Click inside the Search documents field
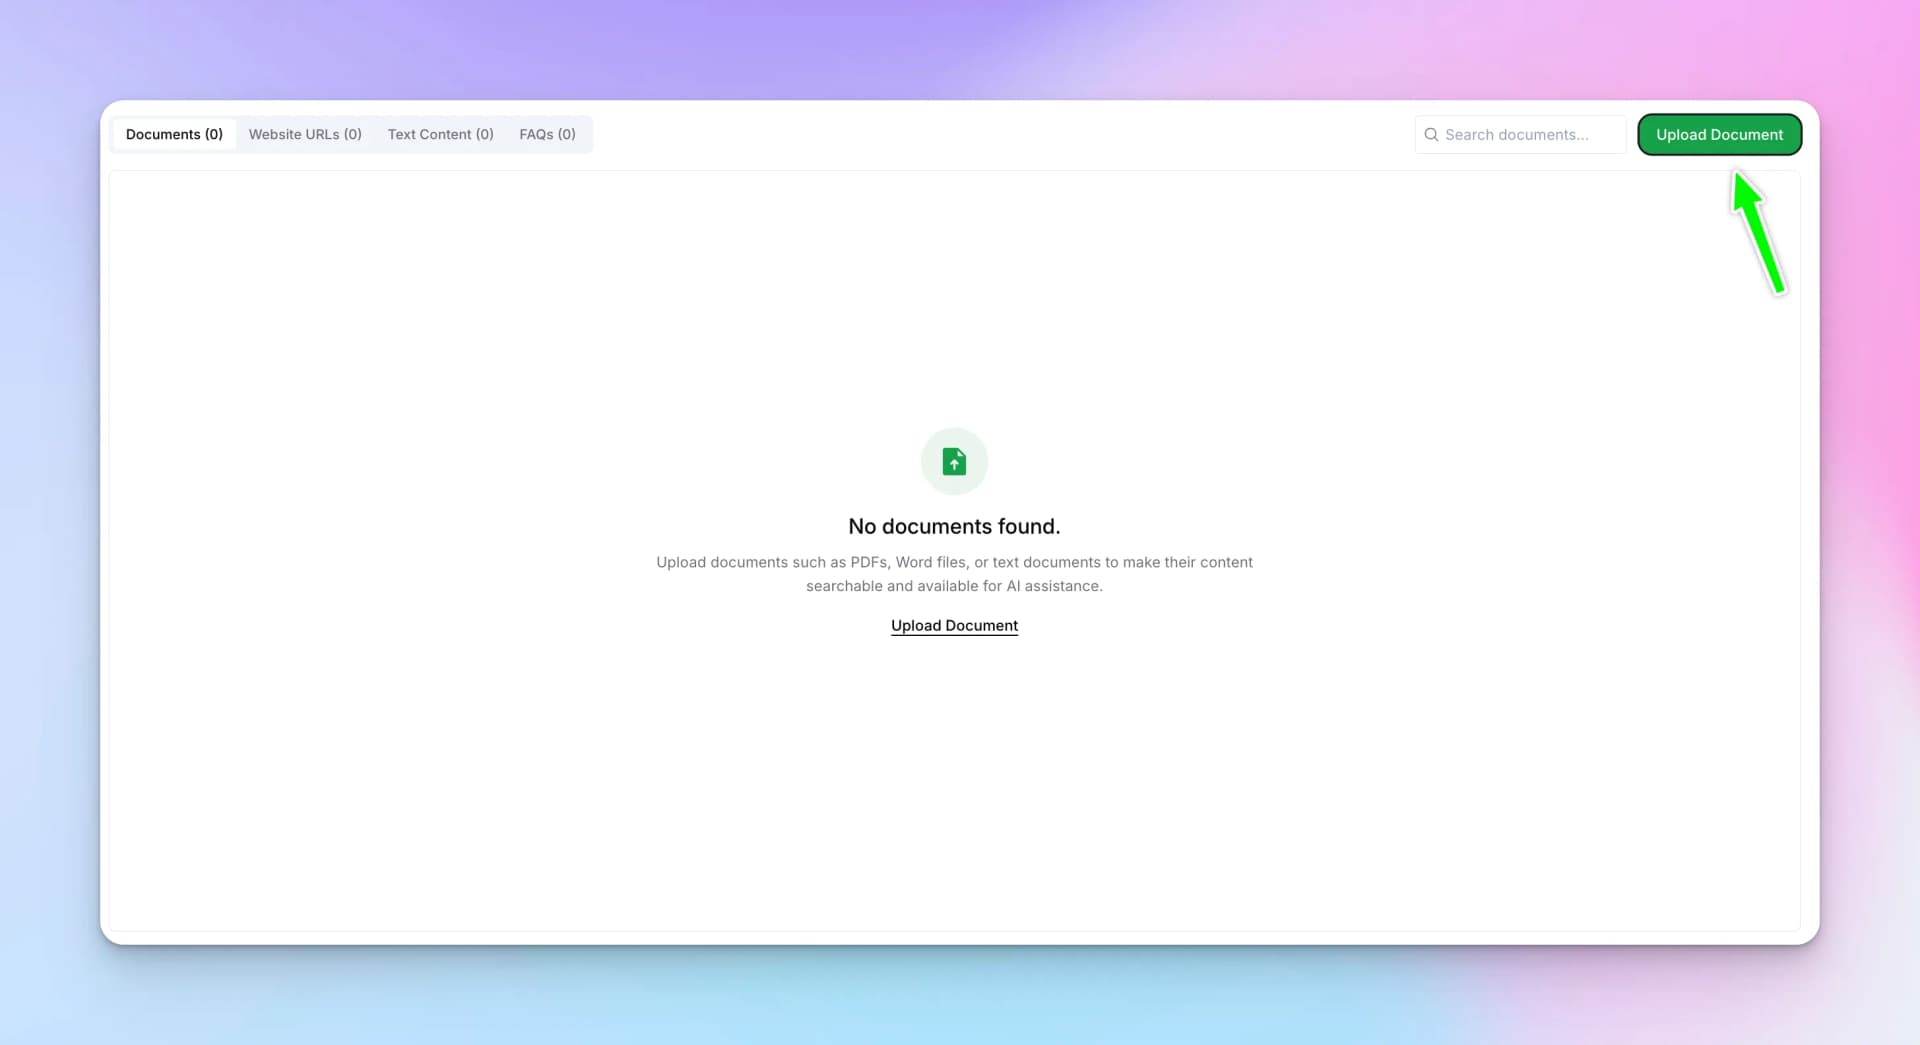The image size is (1920, 1045). (x=1530, y=134)
